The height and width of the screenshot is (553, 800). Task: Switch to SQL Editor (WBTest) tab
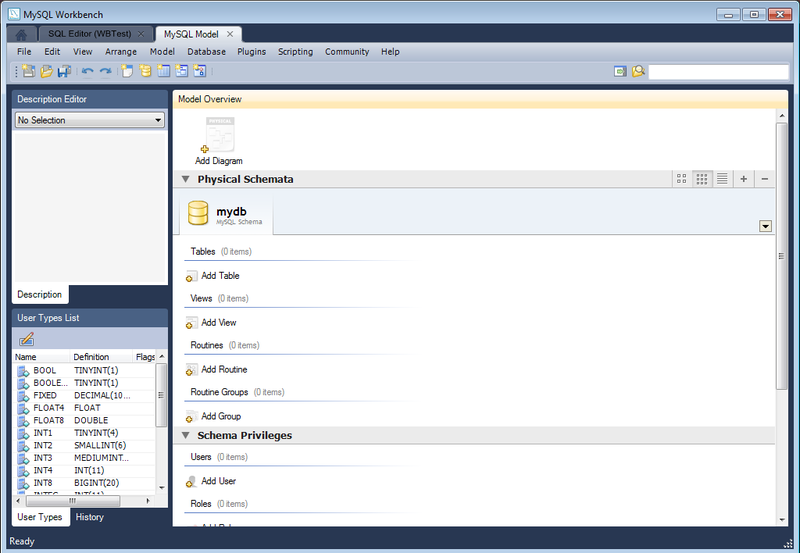coord(89,34)
